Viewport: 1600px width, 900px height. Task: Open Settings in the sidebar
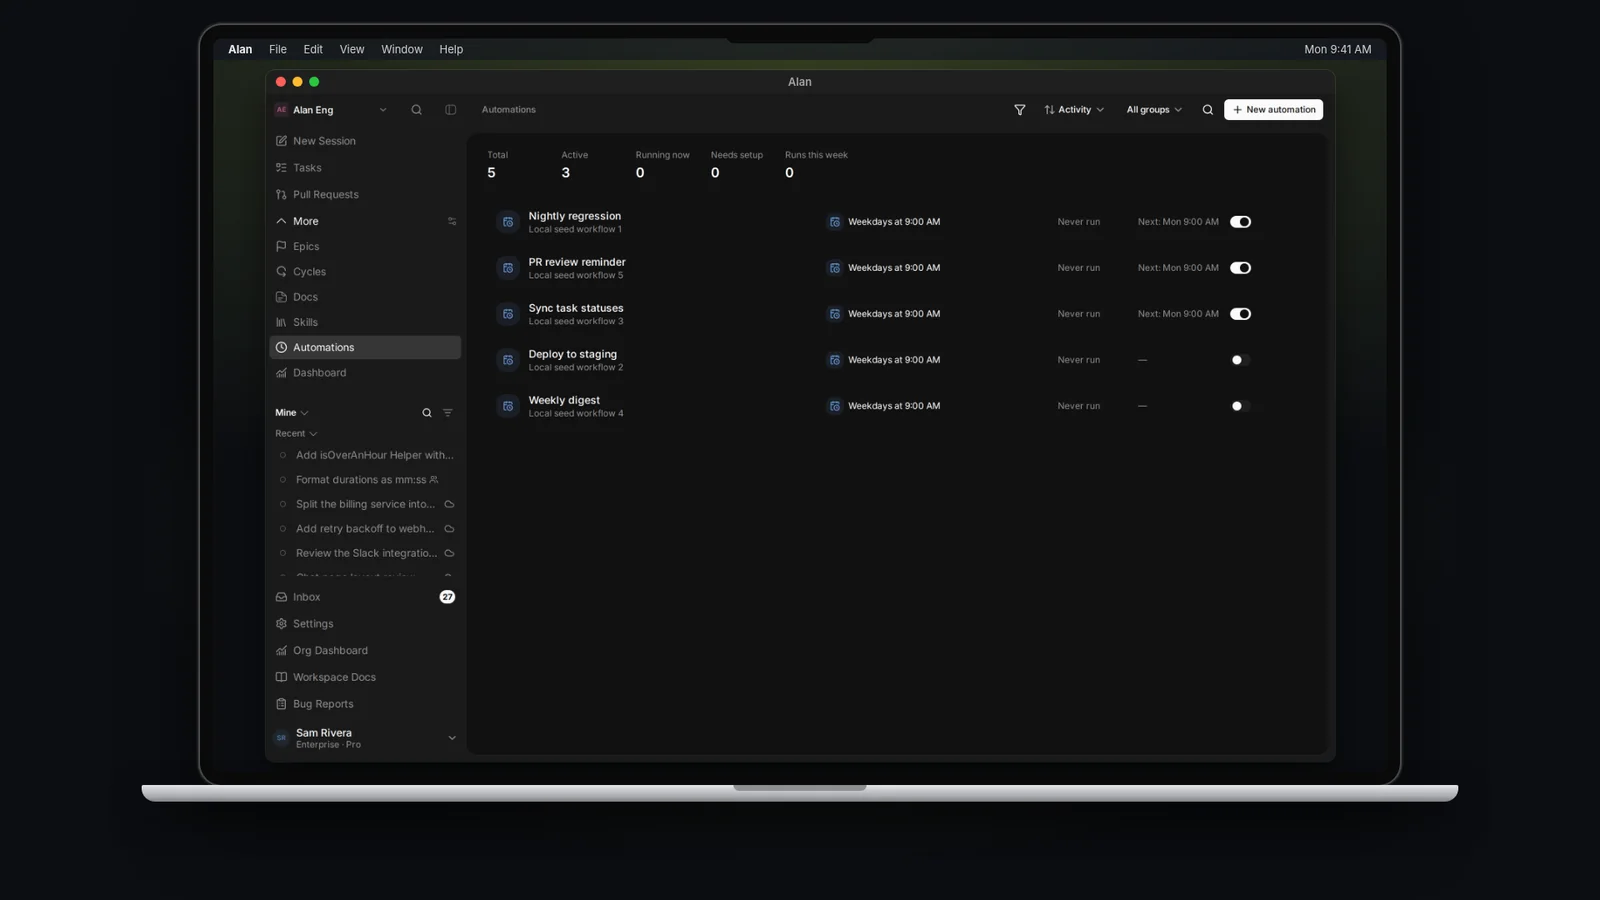365,624
